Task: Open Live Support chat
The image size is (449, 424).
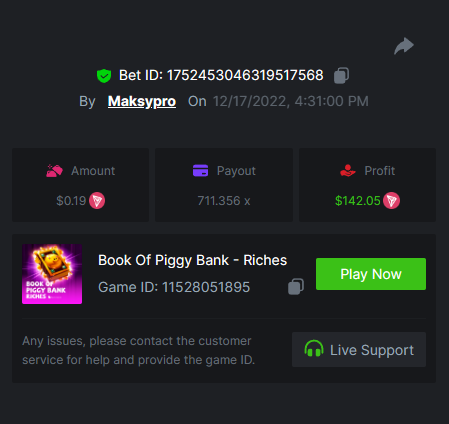Action: [359, 350]
